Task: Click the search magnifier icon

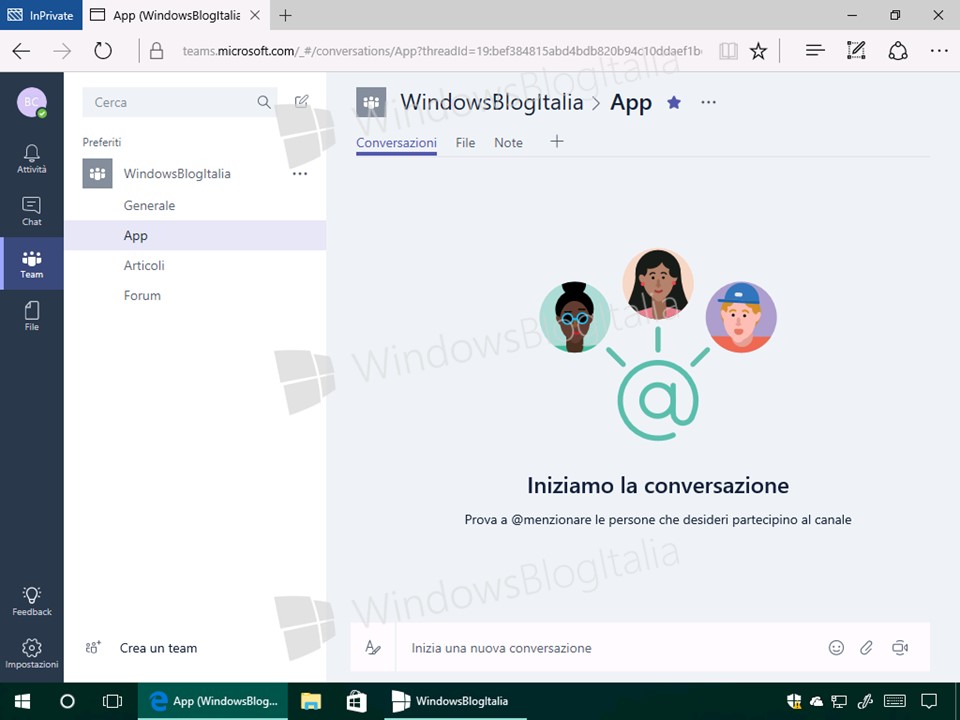Action: click(264, 102)
